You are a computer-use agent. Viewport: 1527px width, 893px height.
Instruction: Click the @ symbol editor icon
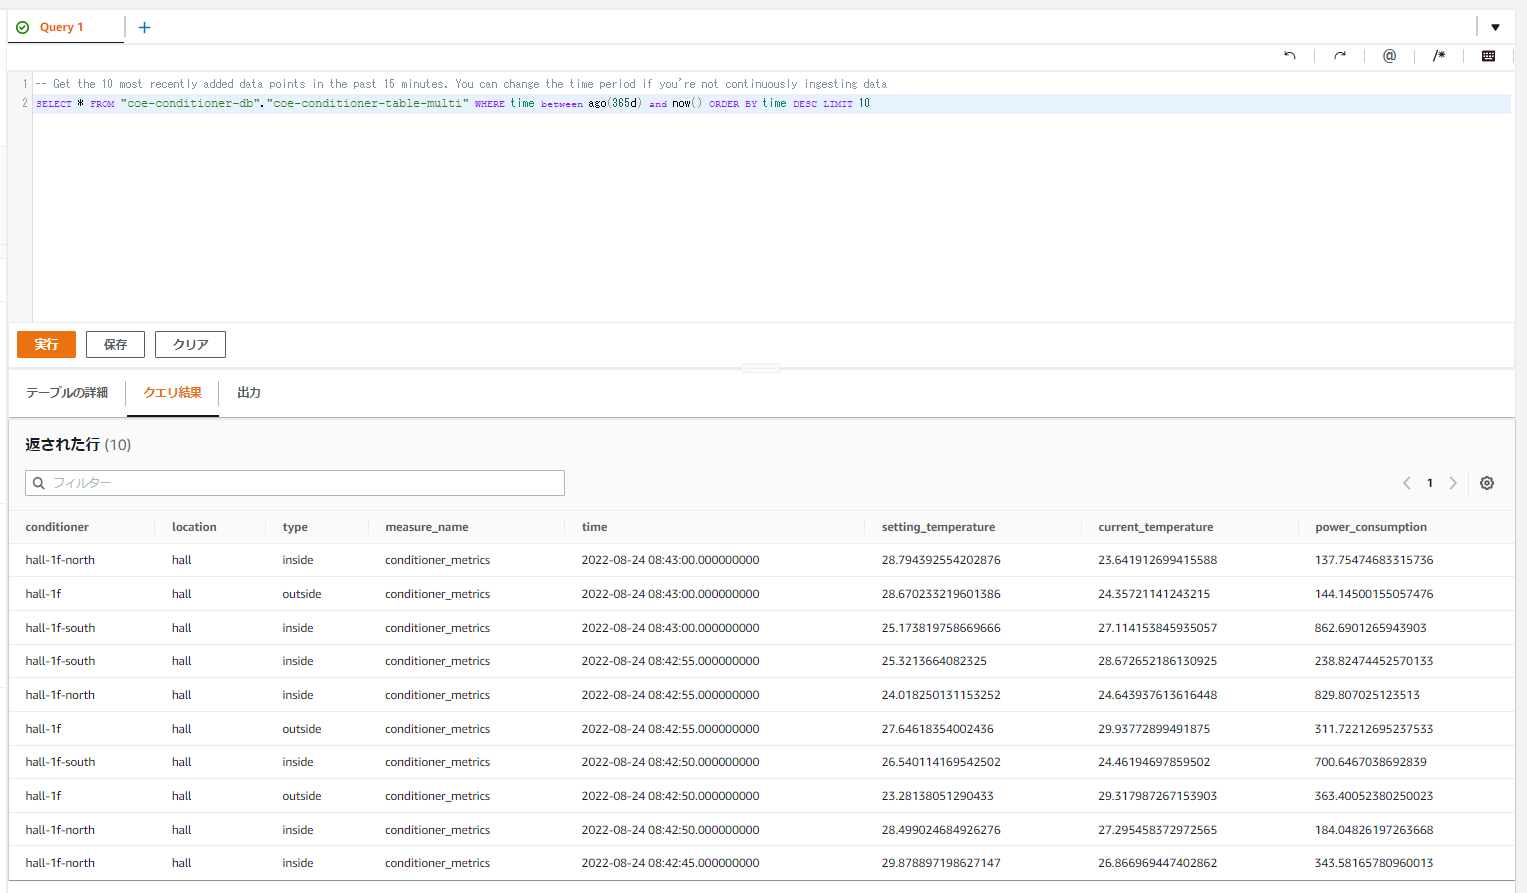click(1389, 56)
